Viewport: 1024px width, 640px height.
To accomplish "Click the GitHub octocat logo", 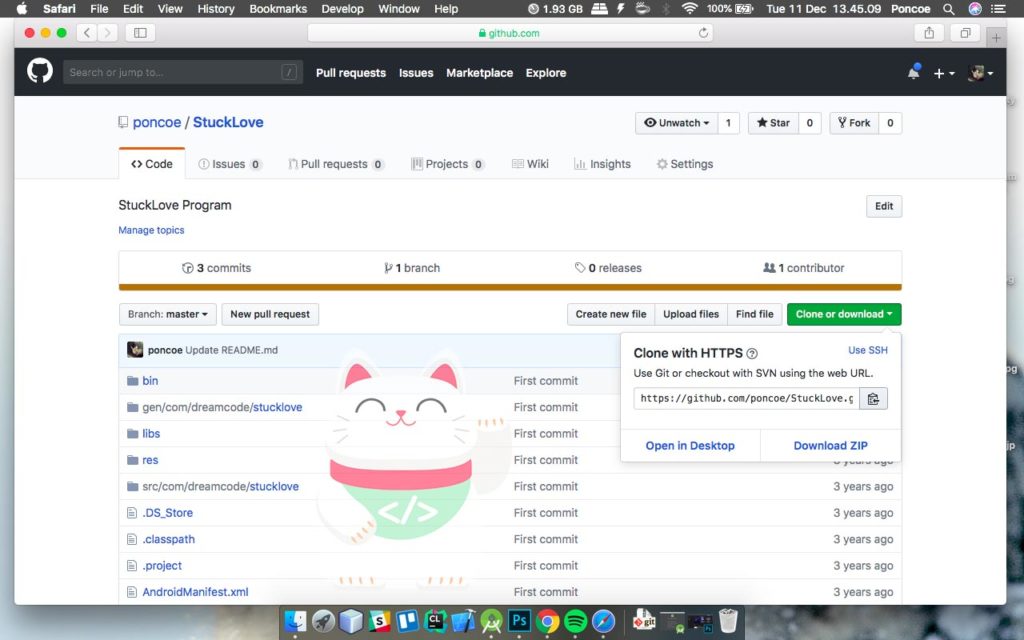I will tap(40, 72).
